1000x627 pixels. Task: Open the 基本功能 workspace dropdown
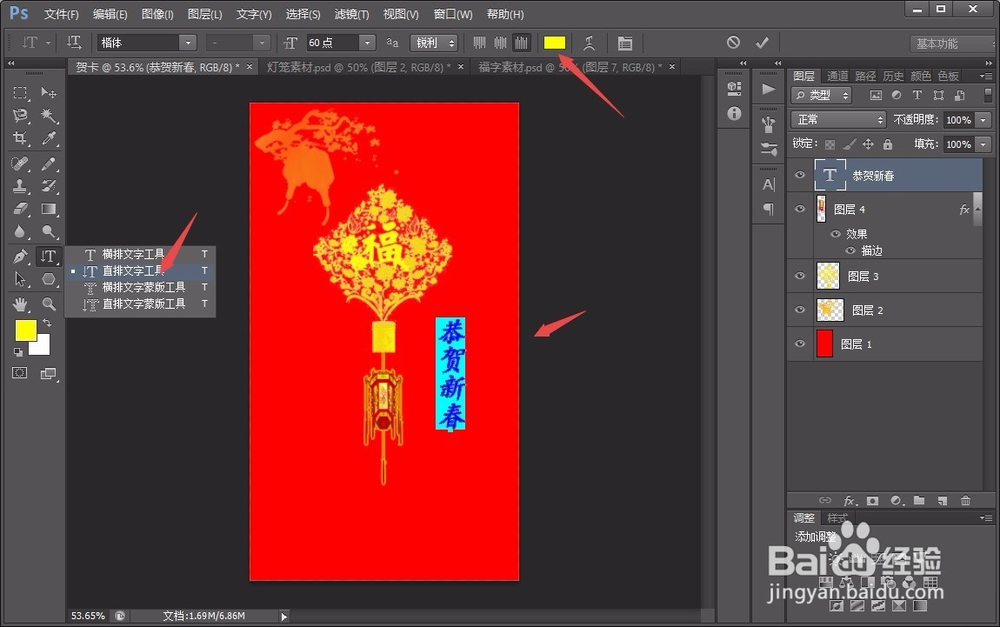(x=951, y=43)
